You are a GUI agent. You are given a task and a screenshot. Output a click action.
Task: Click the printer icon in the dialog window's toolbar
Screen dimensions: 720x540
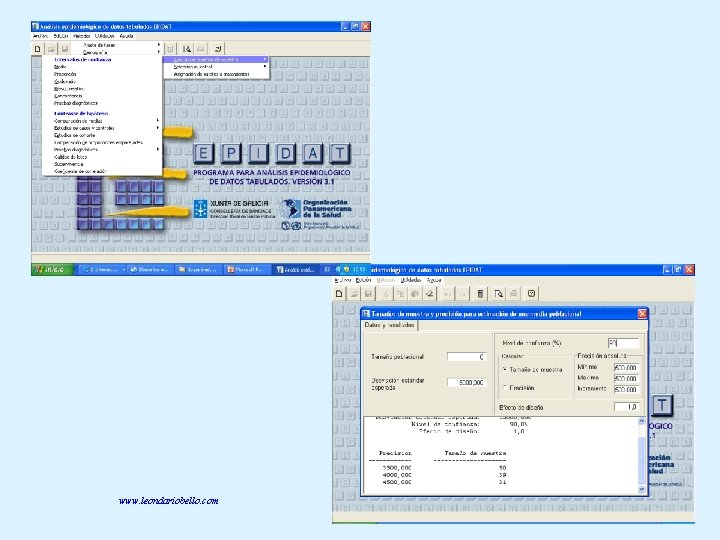pos(513,293)
